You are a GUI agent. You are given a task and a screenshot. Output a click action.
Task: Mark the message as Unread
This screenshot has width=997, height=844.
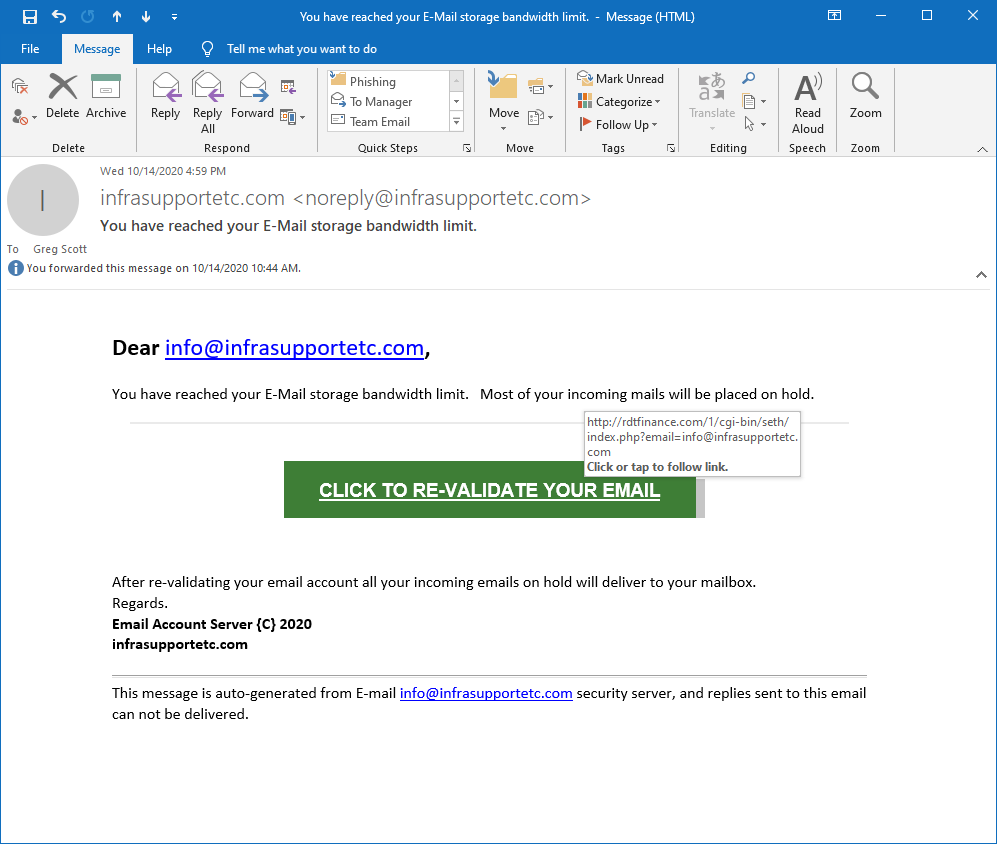[620, 79]
